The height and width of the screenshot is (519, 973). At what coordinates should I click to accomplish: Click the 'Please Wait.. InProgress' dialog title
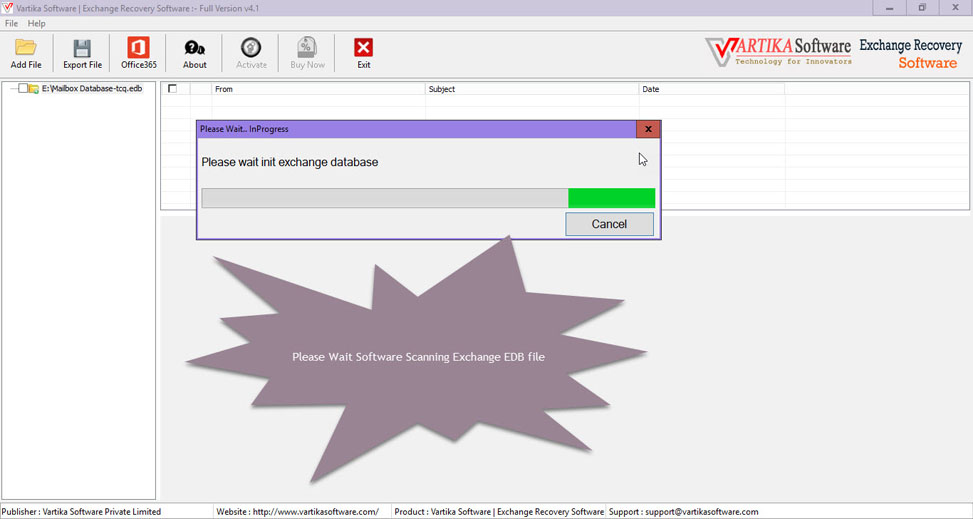click(x=244, y=129)
